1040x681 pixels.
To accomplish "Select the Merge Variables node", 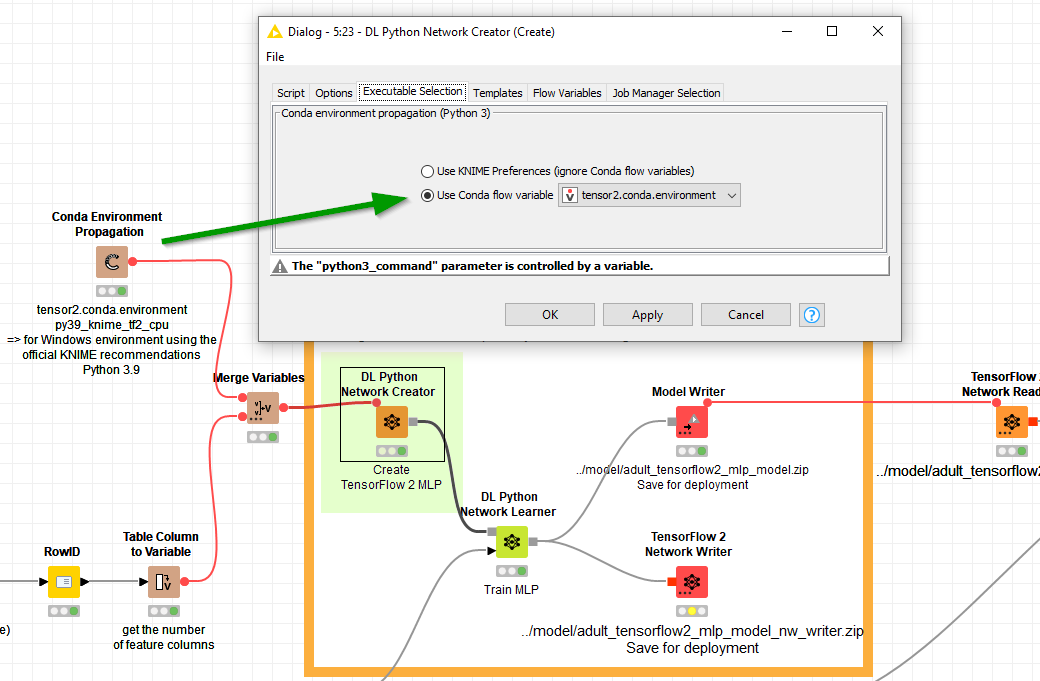I will click(x=261, y=408).
